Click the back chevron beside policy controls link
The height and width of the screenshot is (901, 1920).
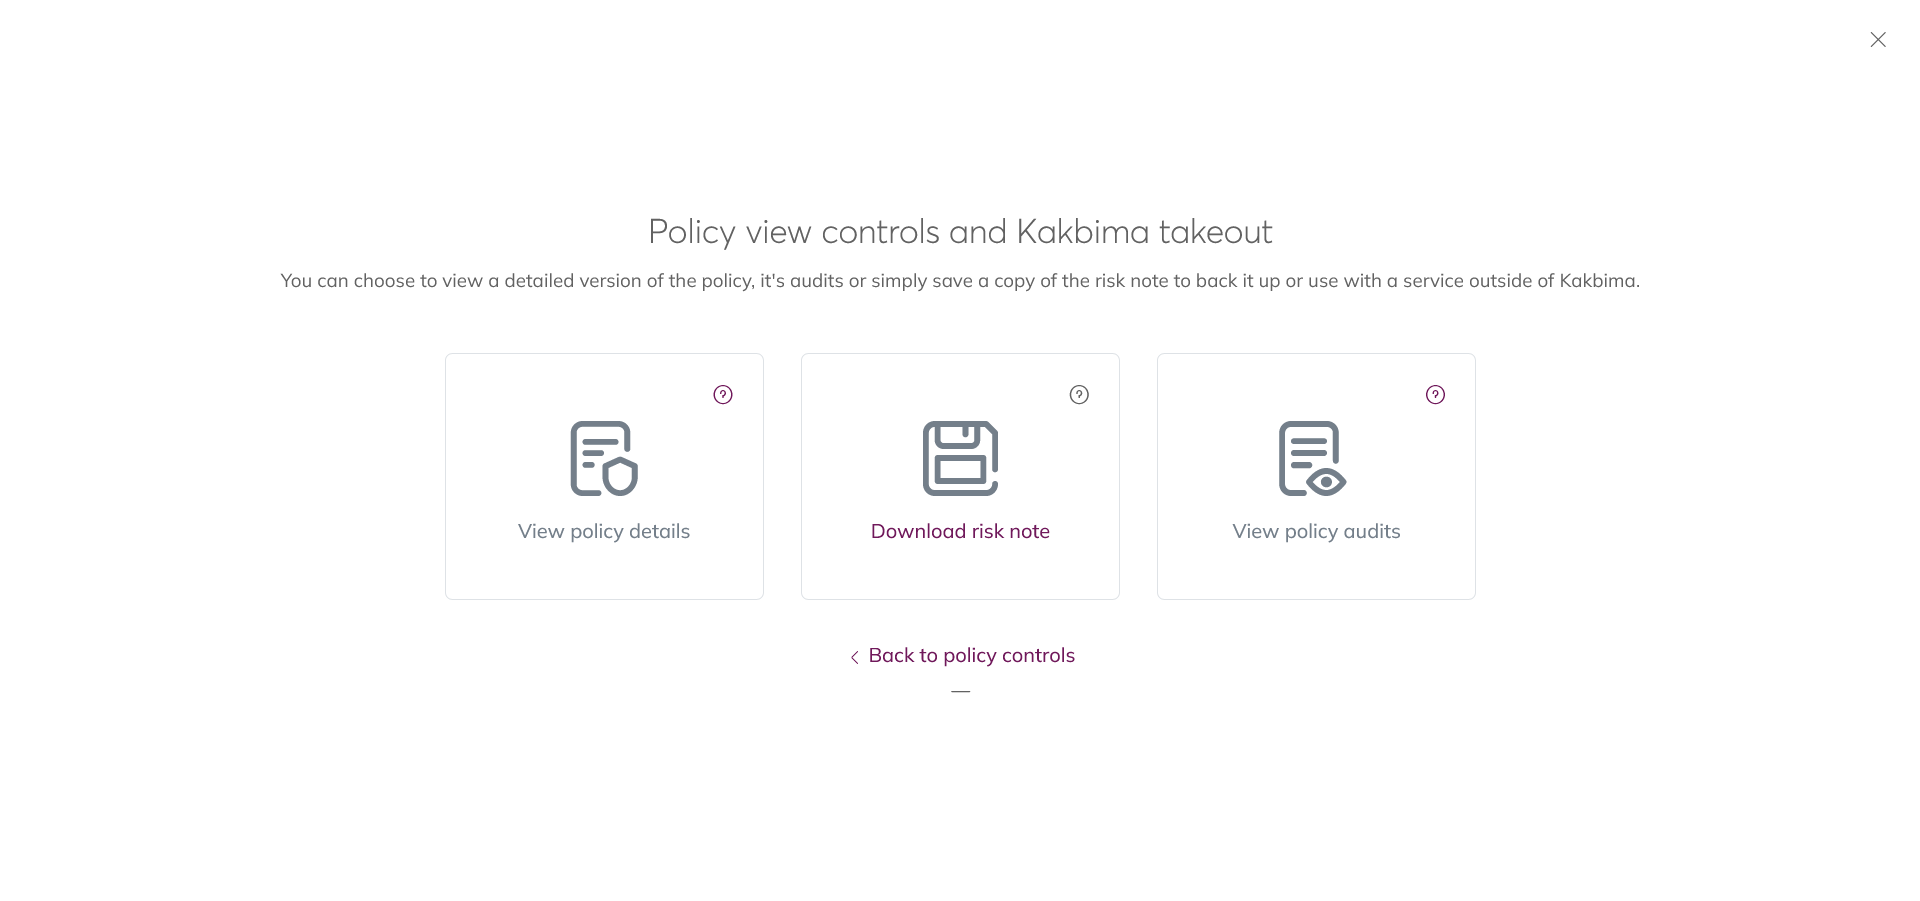point(854,658)
